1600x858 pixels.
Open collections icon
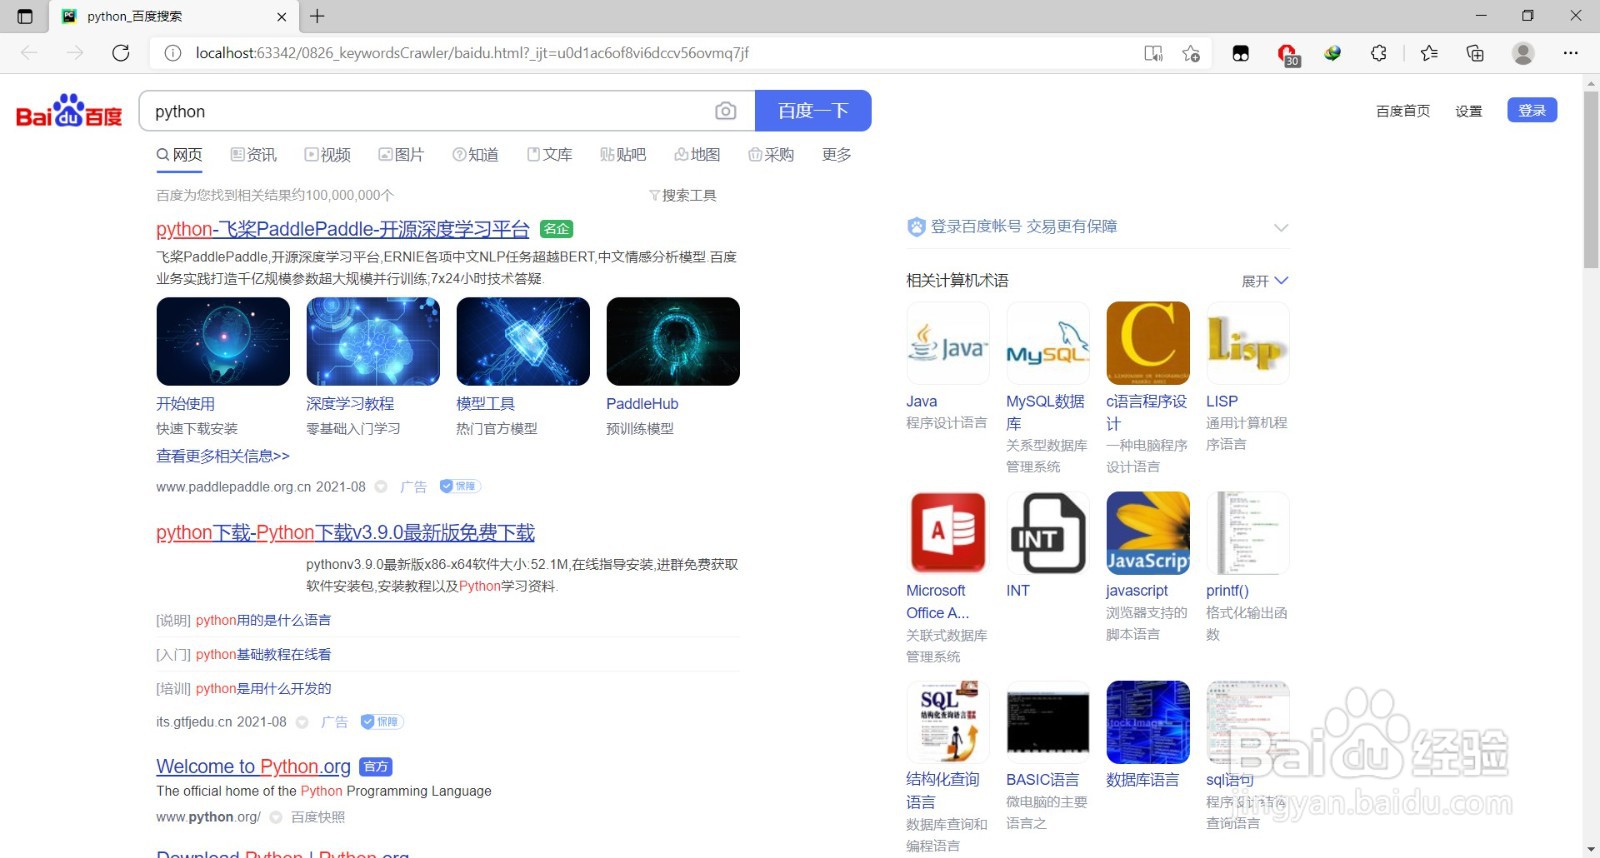(x=1475, y=53)
